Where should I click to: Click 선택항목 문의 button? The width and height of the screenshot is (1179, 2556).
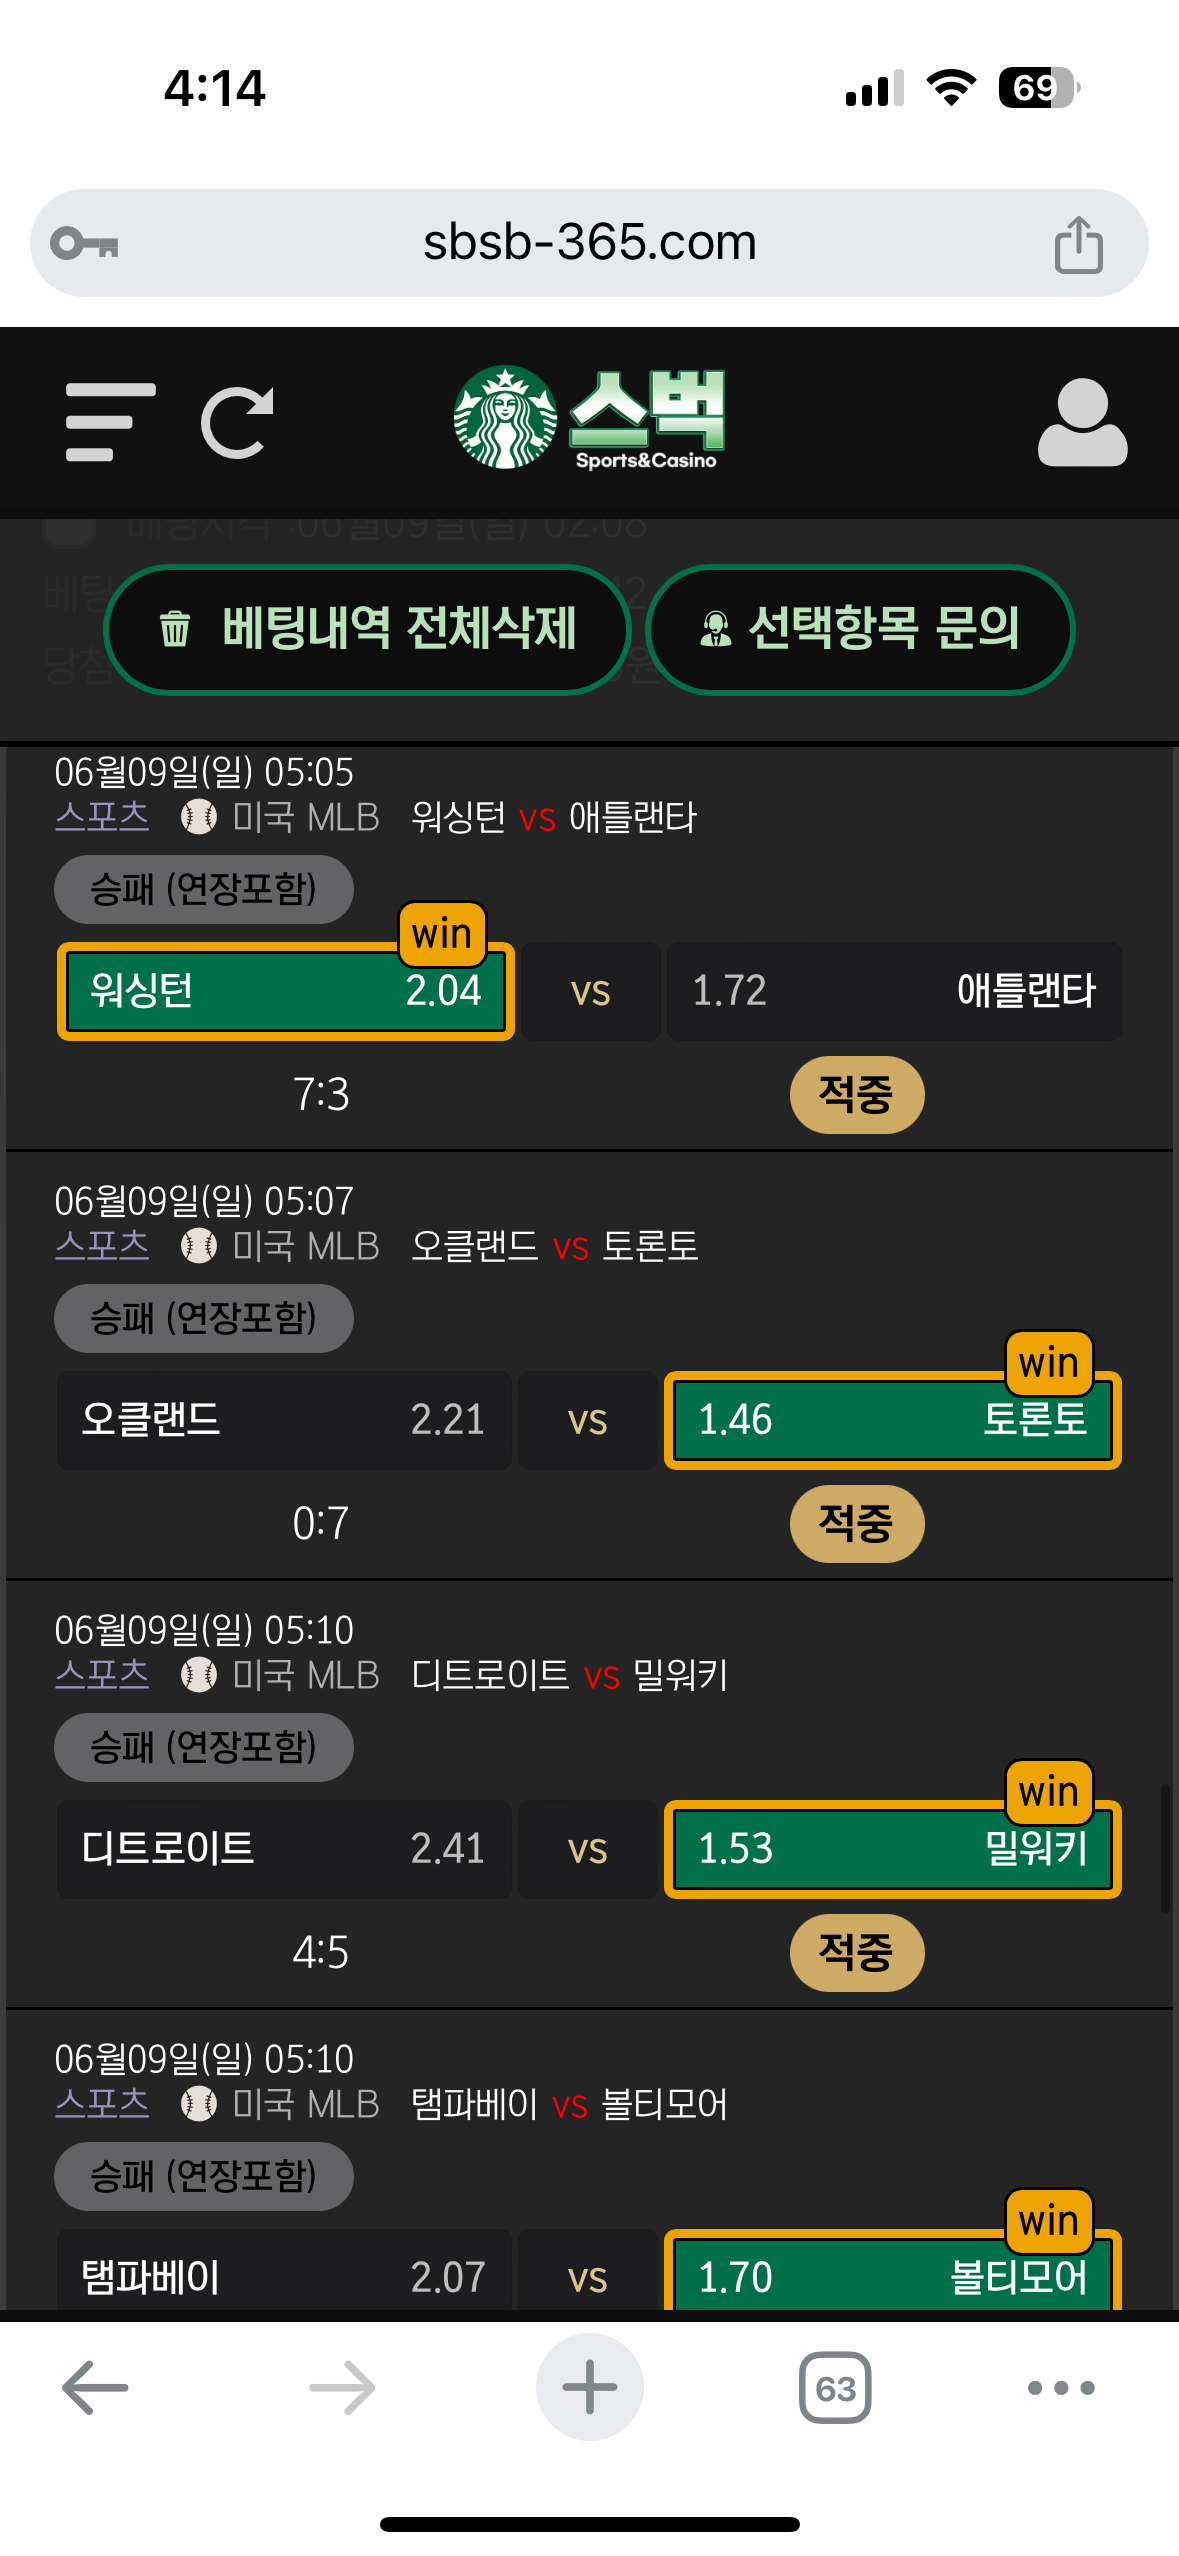[860, 629]
